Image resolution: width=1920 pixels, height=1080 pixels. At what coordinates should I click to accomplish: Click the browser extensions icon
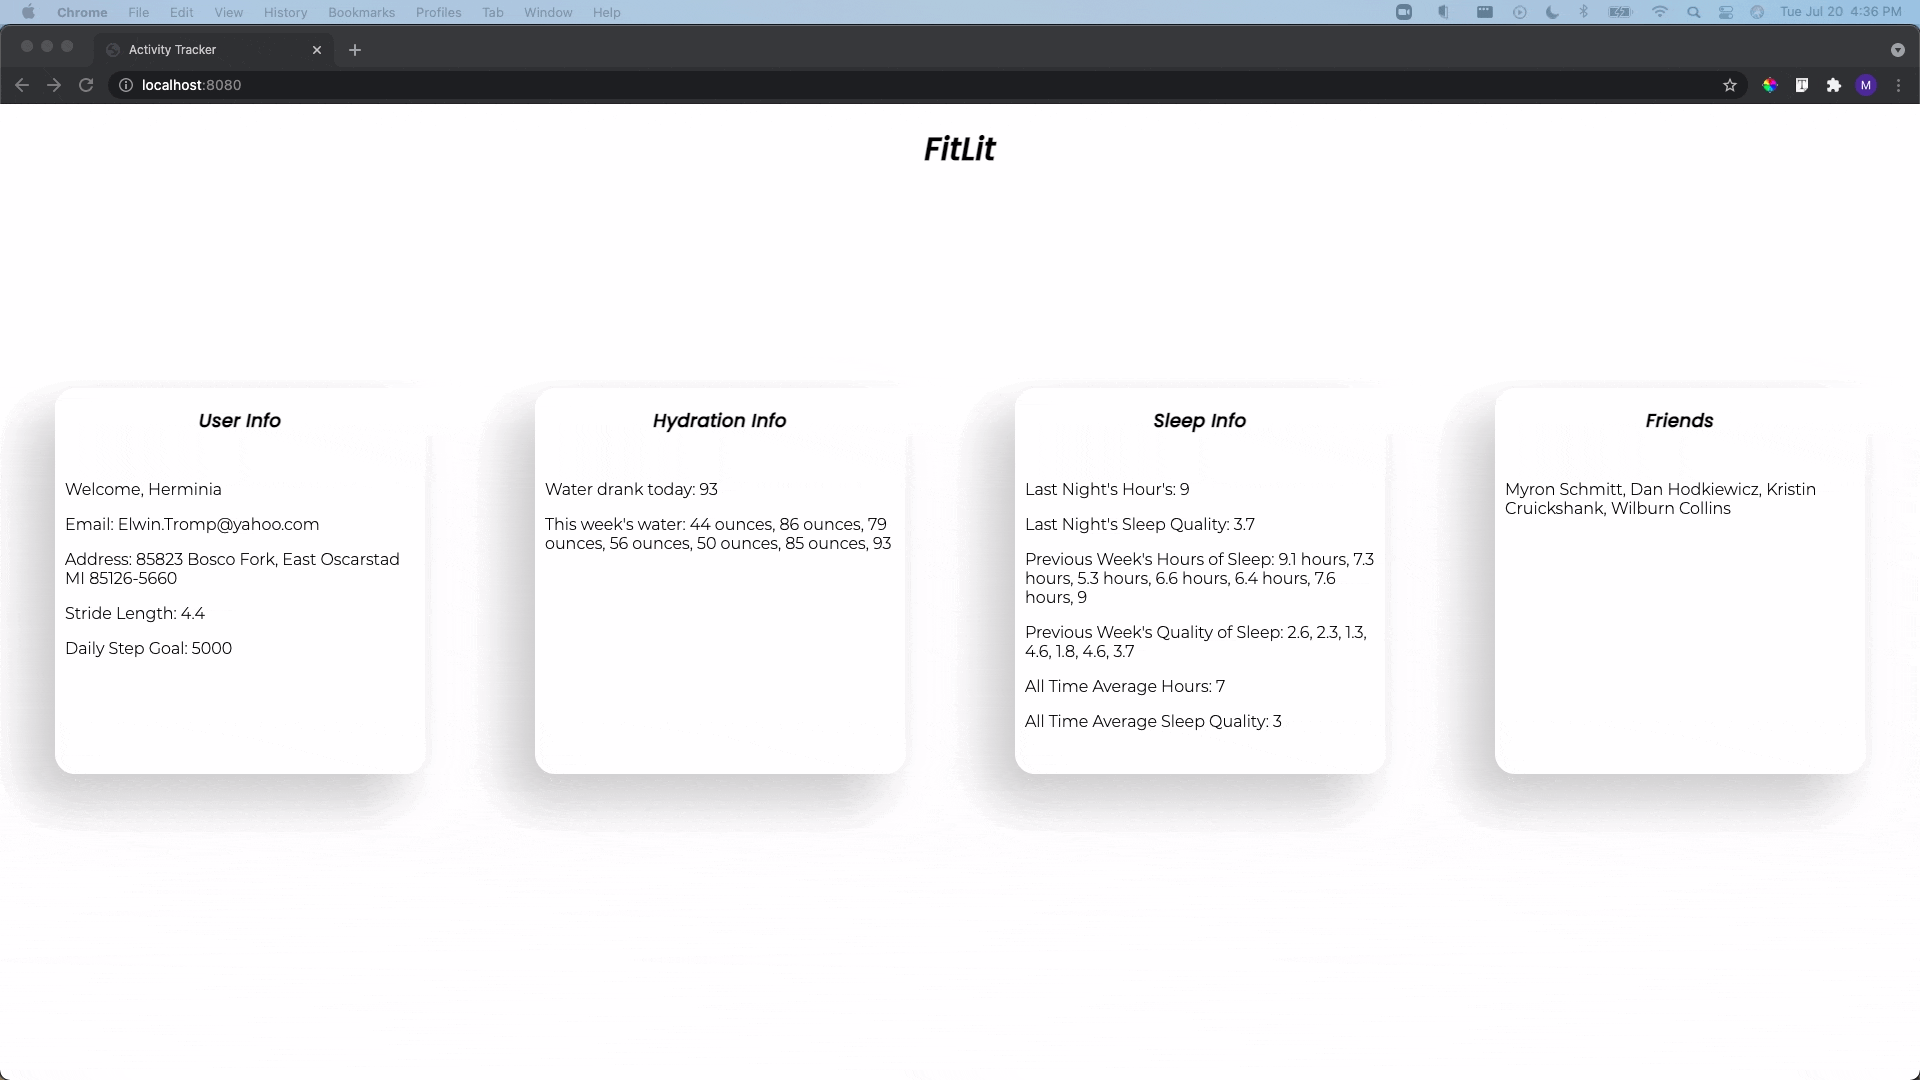(1833, 84)
